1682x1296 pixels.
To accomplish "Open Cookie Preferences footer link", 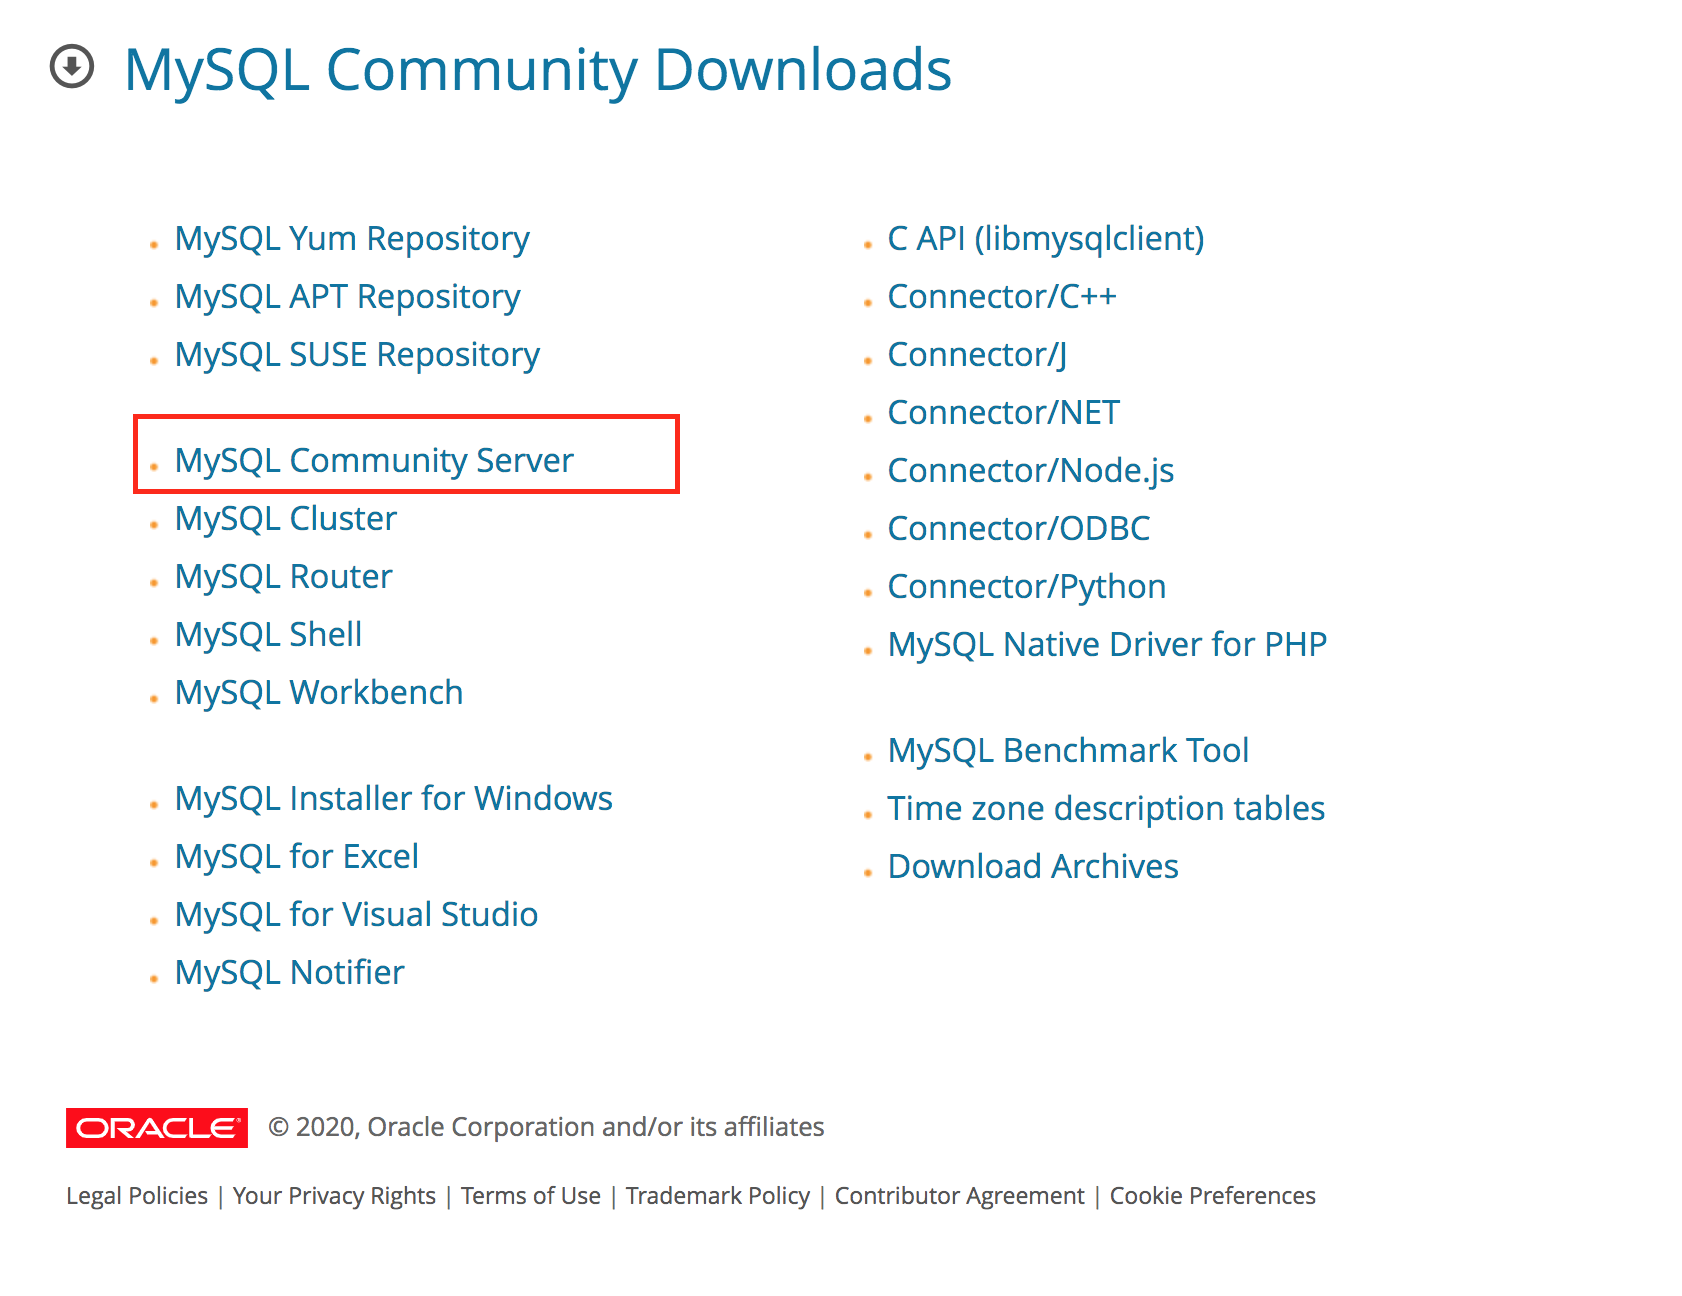I will click(1213, 1196).
